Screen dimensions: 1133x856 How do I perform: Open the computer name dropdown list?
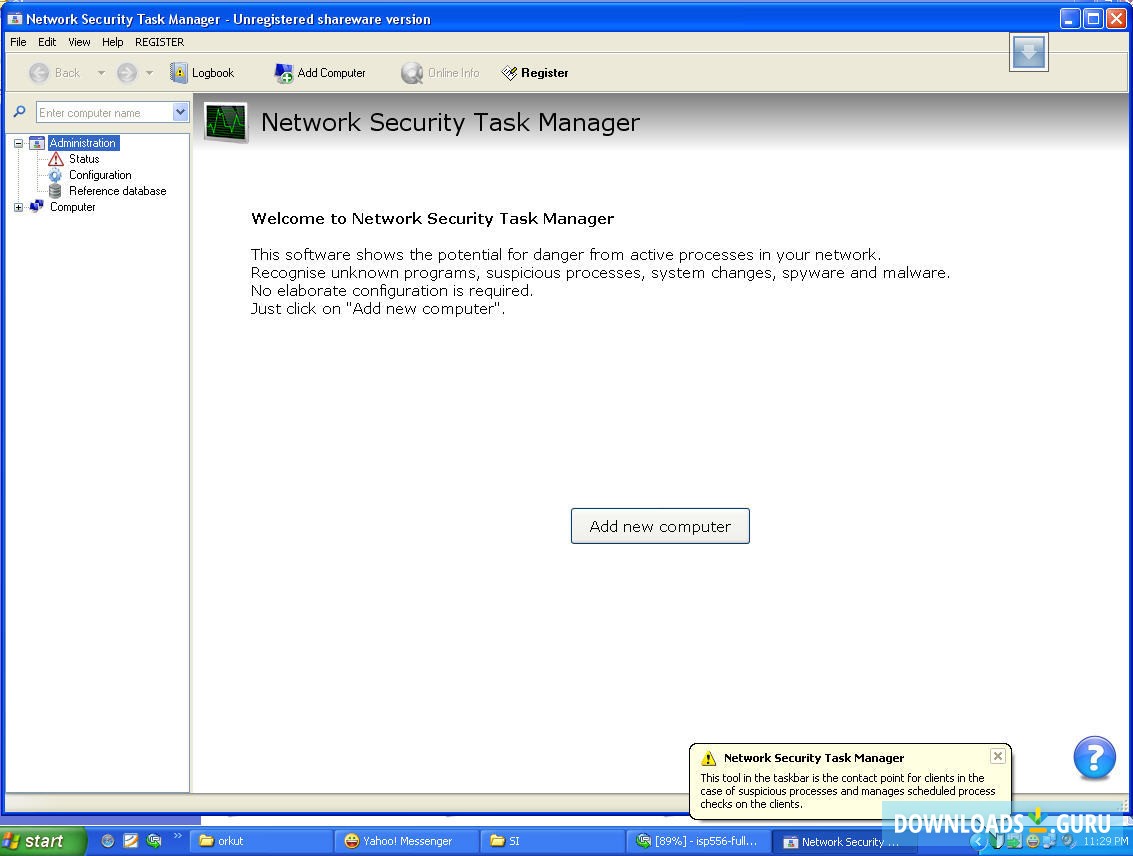[x=181, y=113]
